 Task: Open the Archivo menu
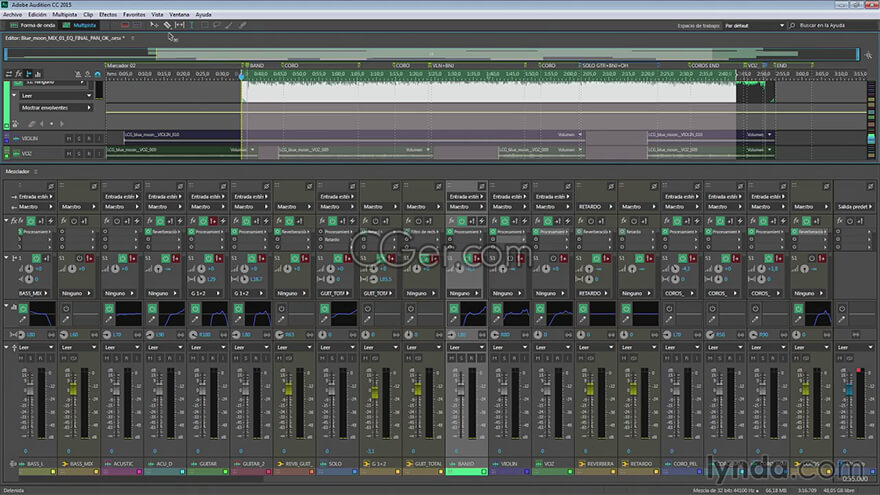(x=12, y=15)
